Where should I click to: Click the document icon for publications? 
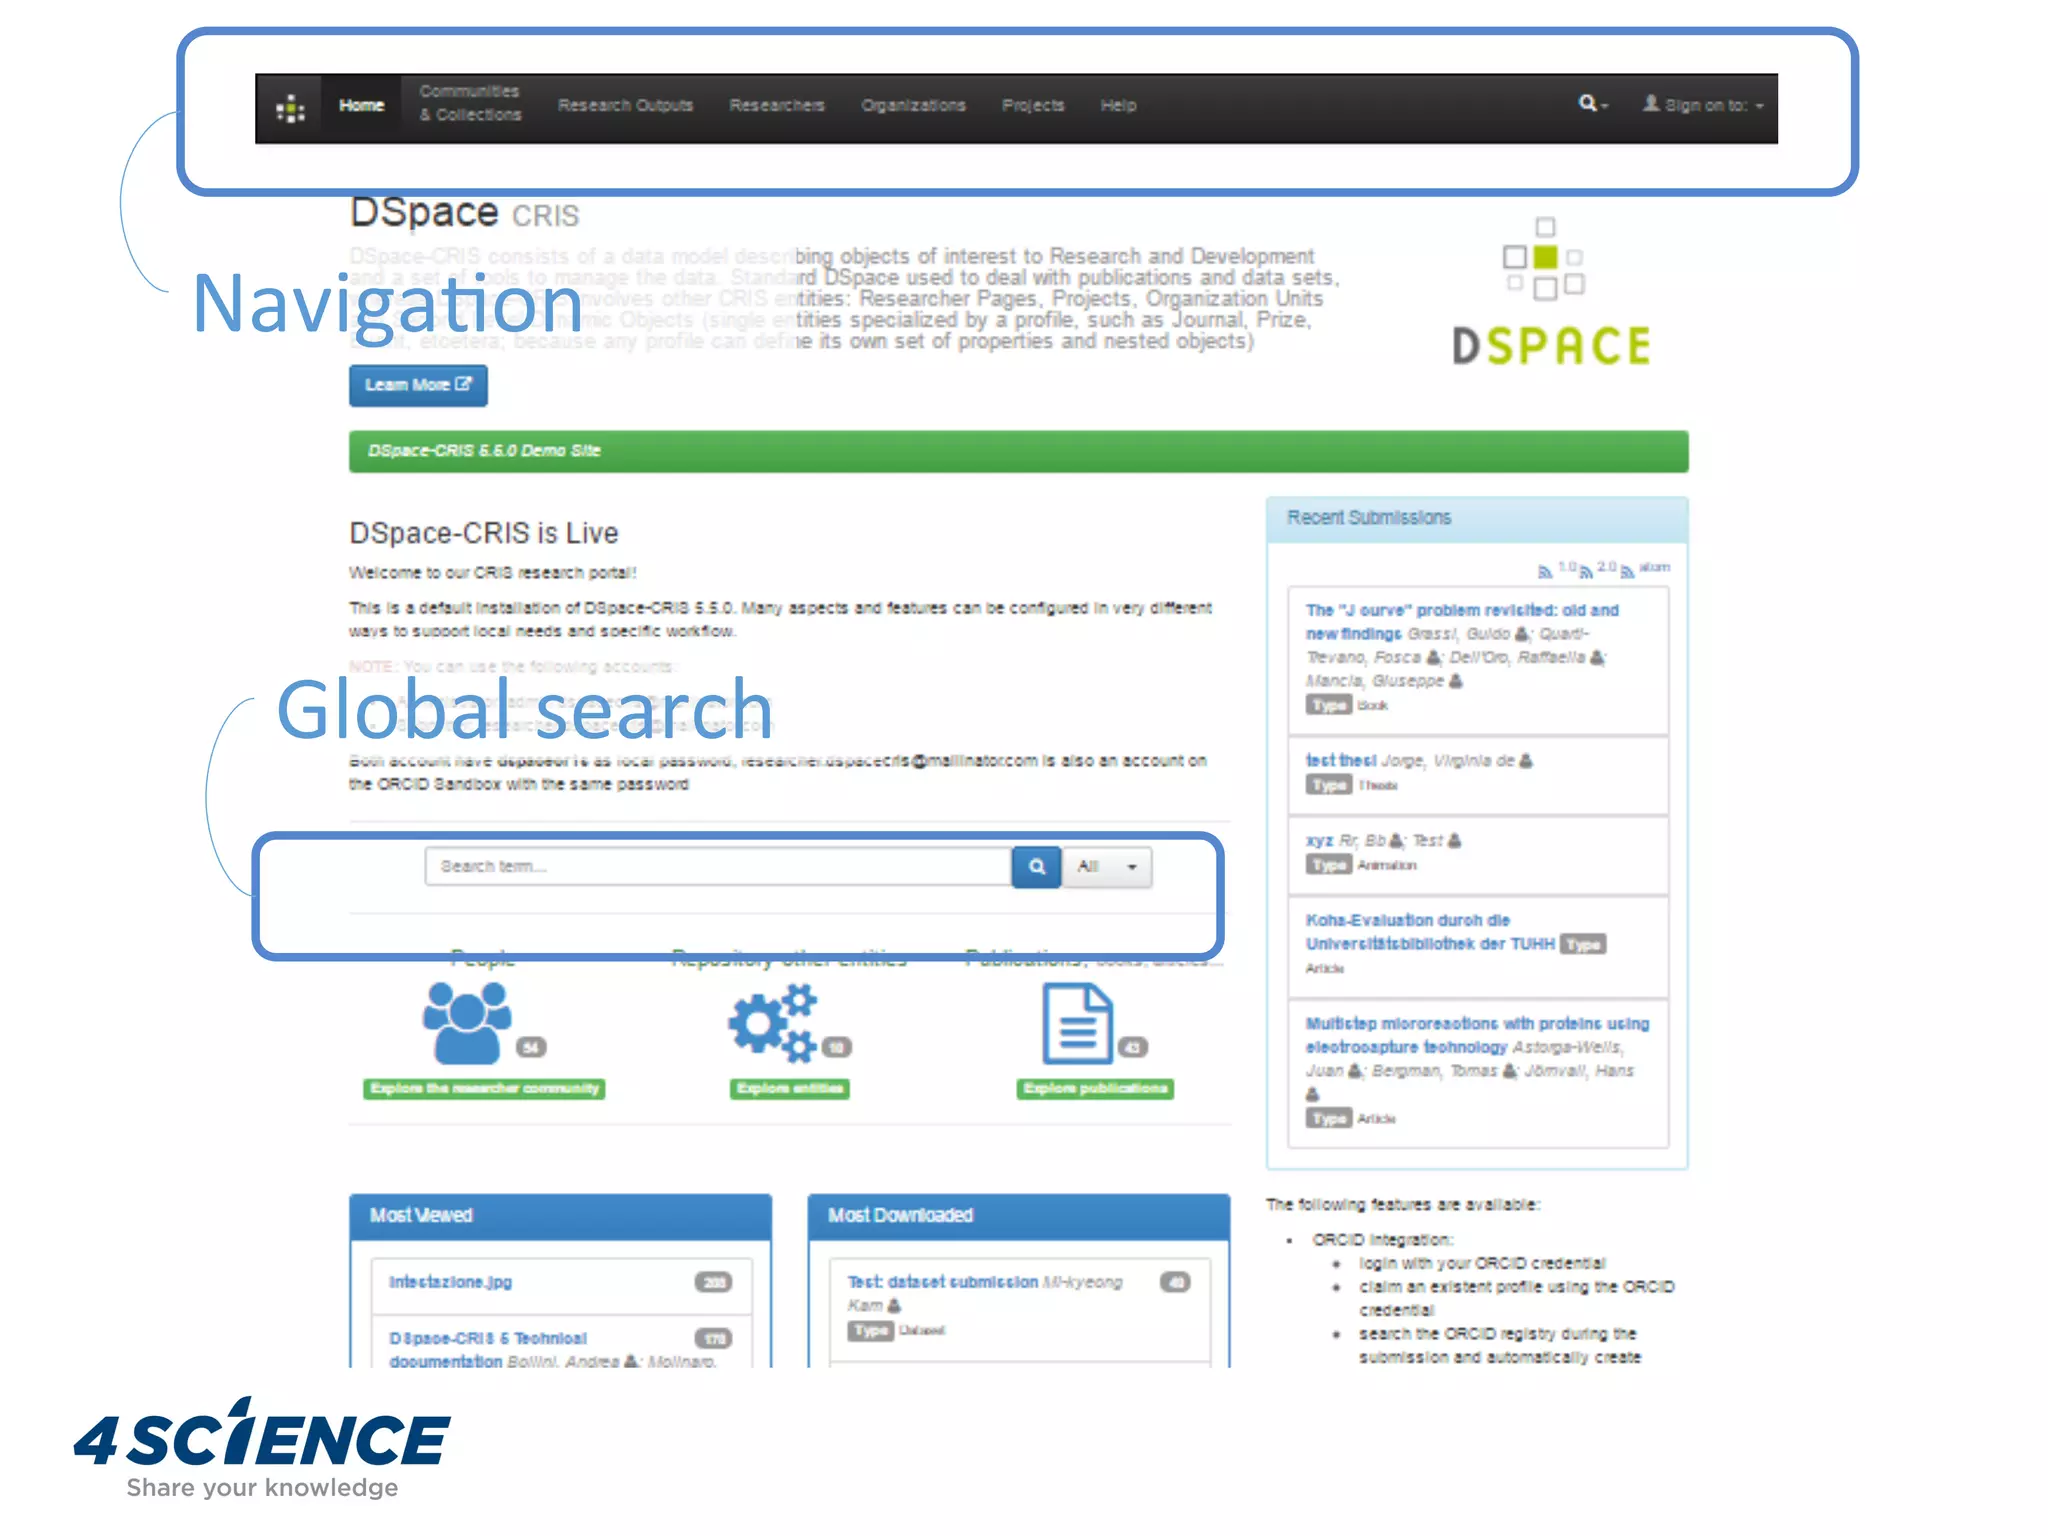pos(1077,1023)
